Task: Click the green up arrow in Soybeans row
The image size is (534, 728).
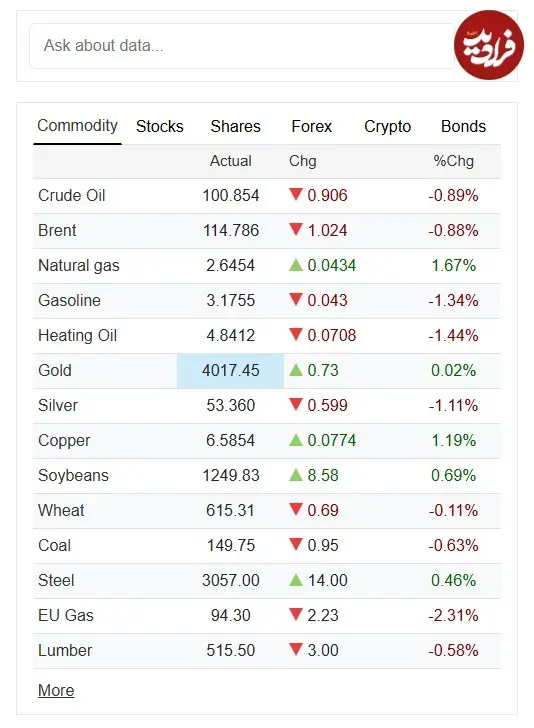Action: click(295, 475)
